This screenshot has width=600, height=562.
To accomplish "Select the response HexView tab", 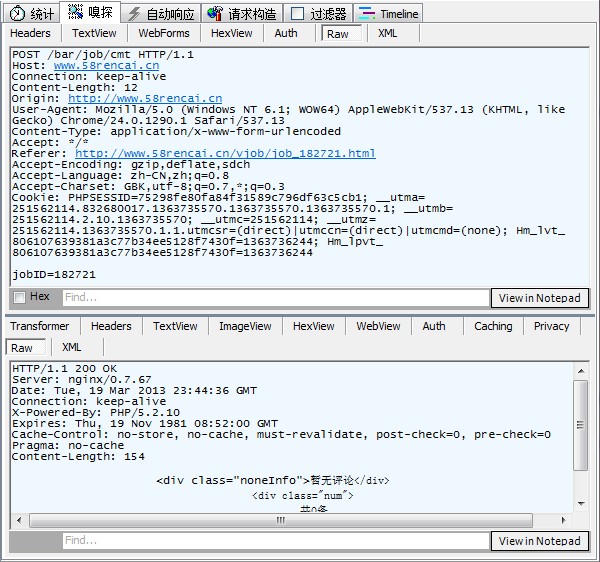I will pos(313,326).
